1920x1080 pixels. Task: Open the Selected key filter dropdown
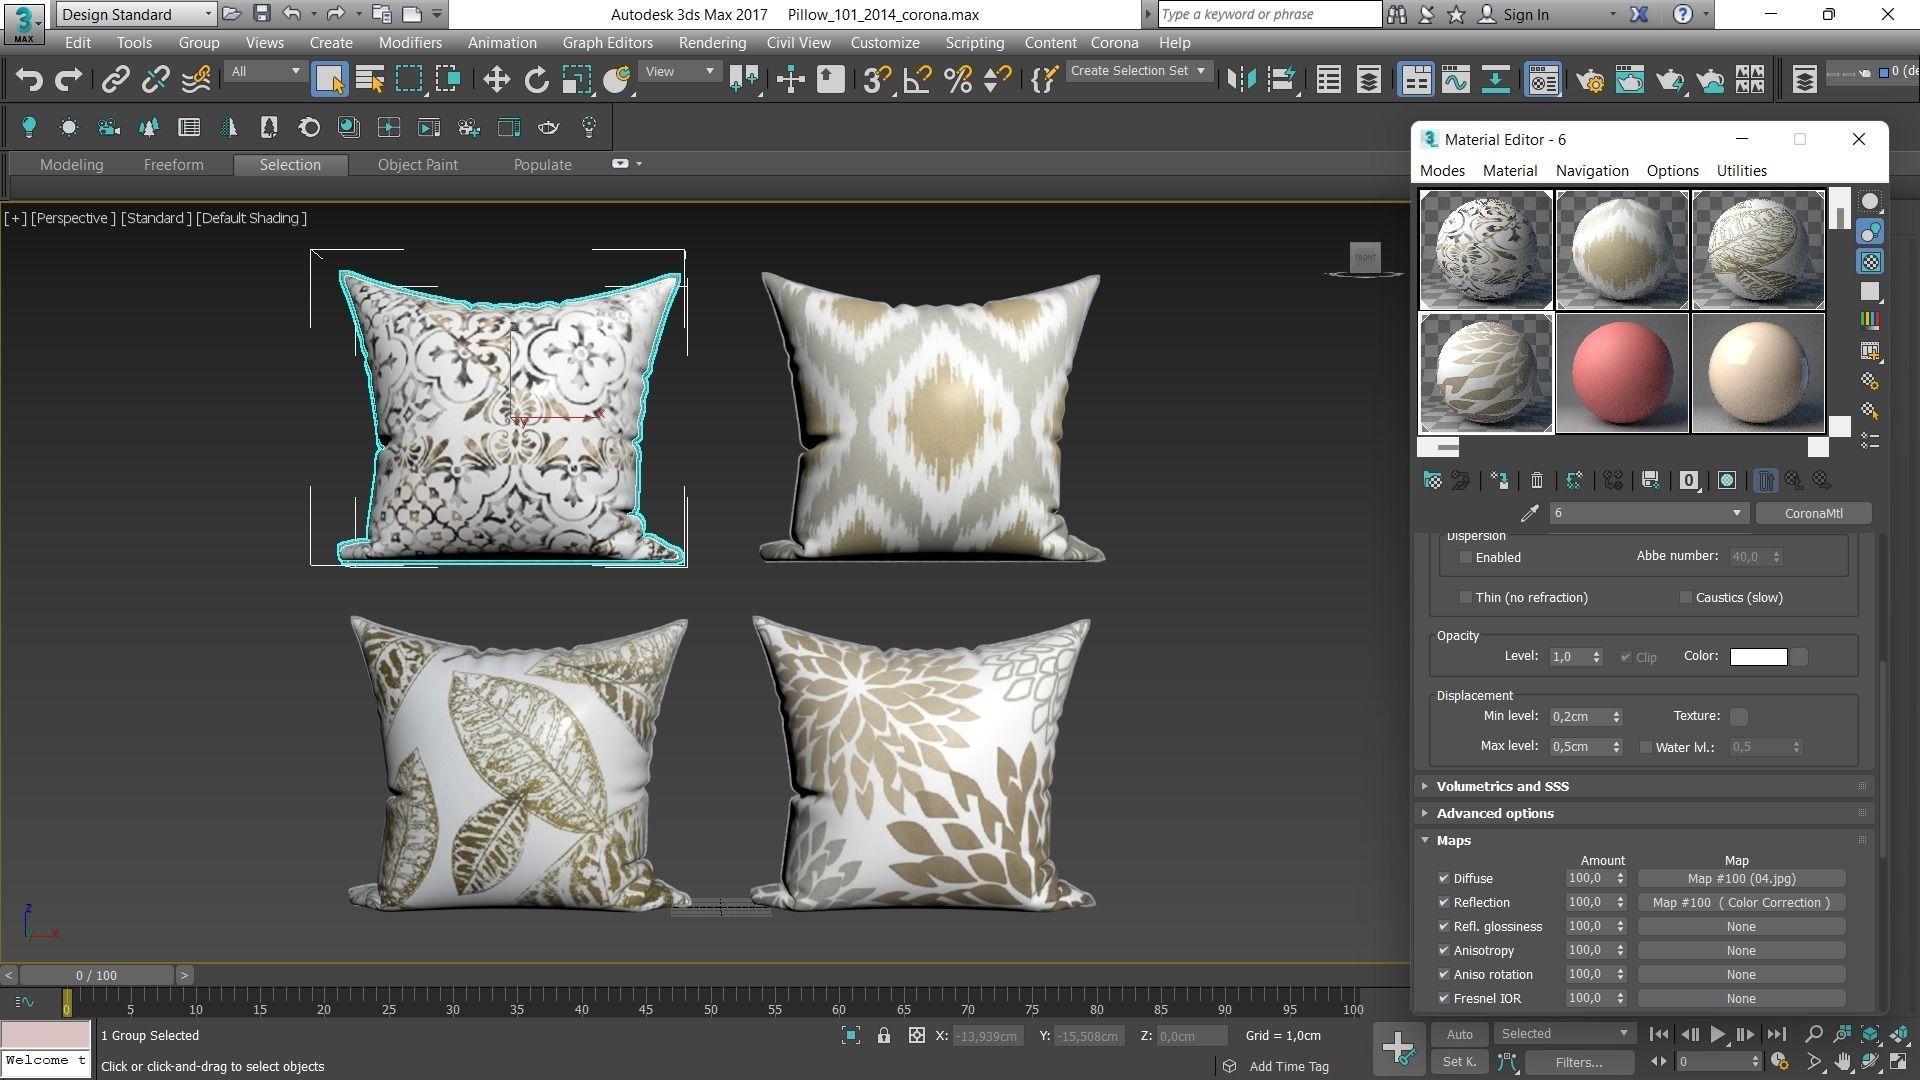(x=1564, y=1034)
